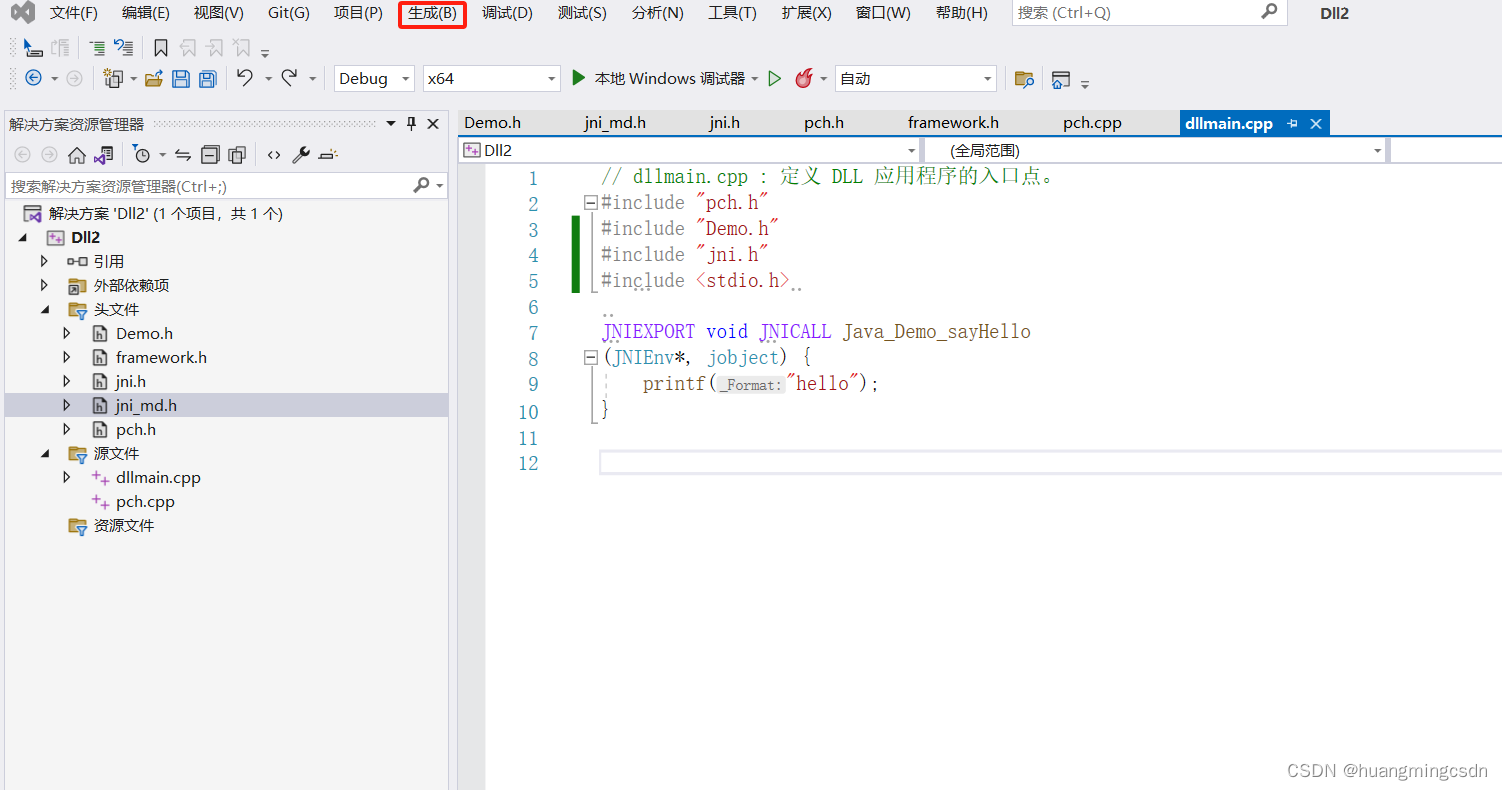1502x790 pixels.
Task: Close the Solution Explorer panel
Action: click(x=433, y=124)
